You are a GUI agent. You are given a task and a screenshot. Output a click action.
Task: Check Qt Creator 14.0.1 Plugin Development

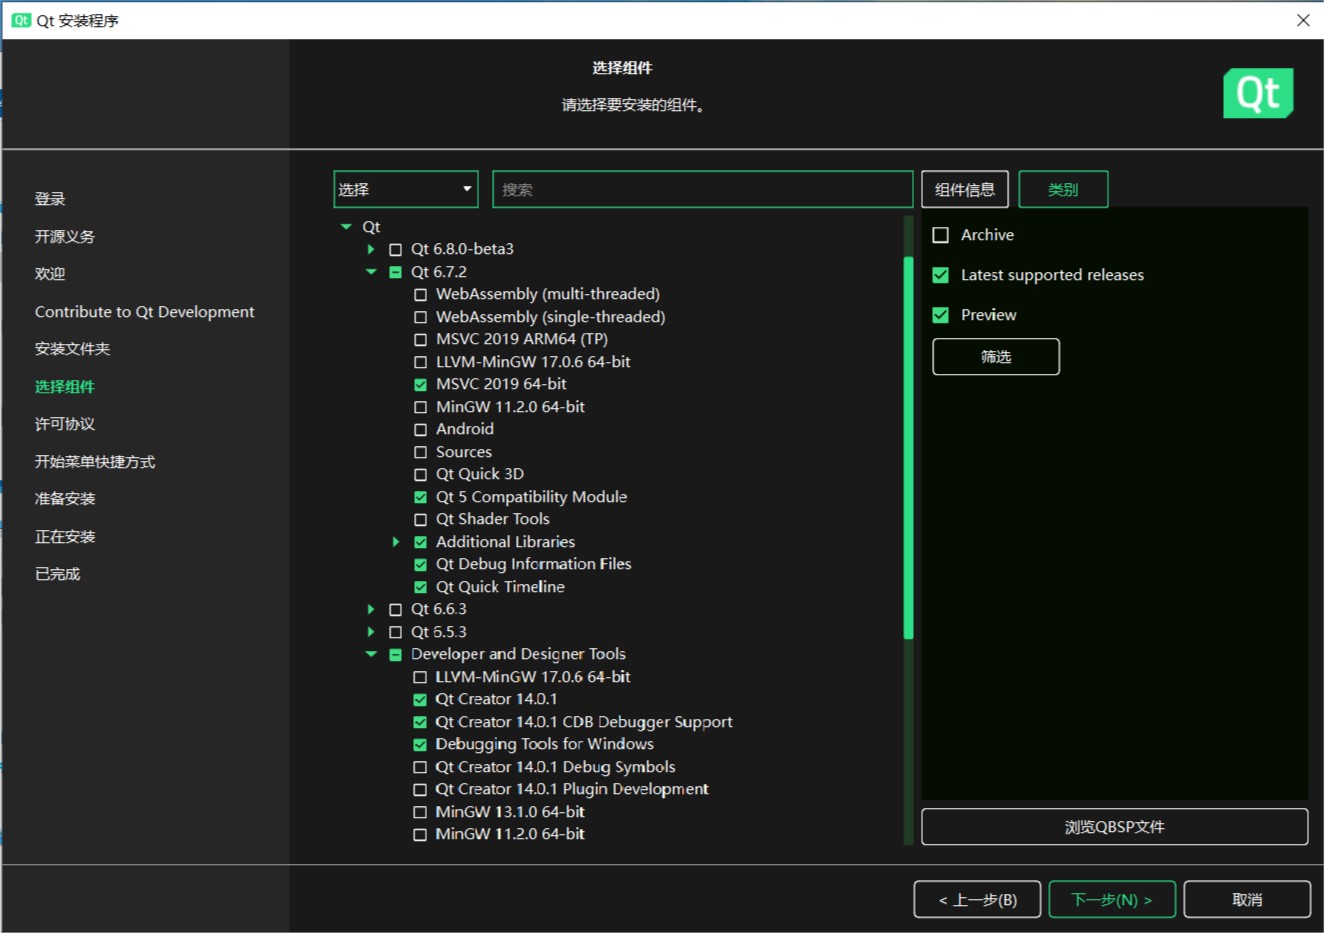[x=420, y=789]
